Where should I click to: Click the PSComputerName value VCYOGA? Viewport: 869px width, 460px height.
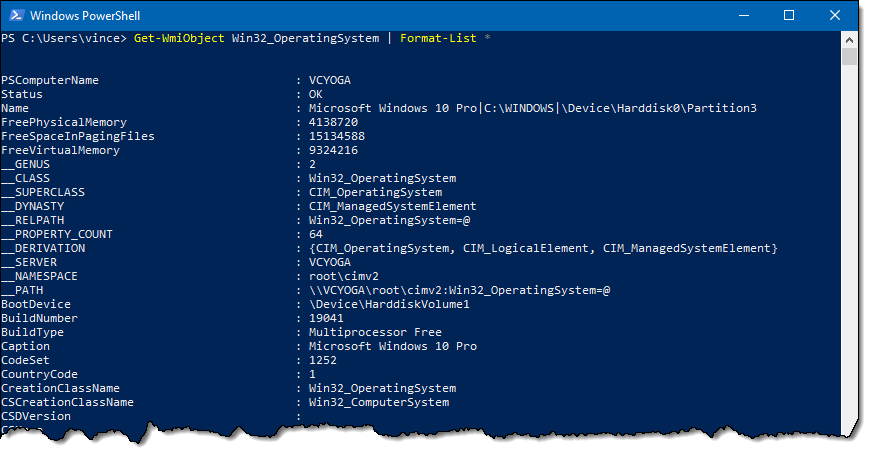330,80
